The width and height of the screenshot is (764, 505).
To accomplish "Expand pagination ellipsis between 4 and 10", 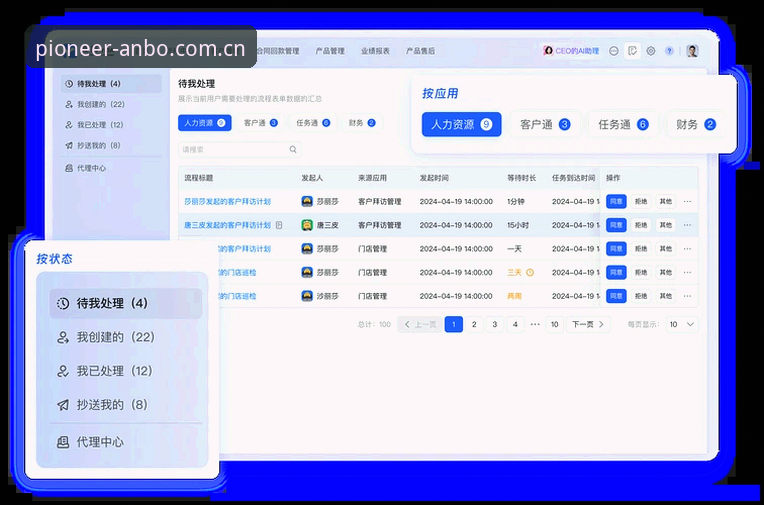I will click(535, 325).
